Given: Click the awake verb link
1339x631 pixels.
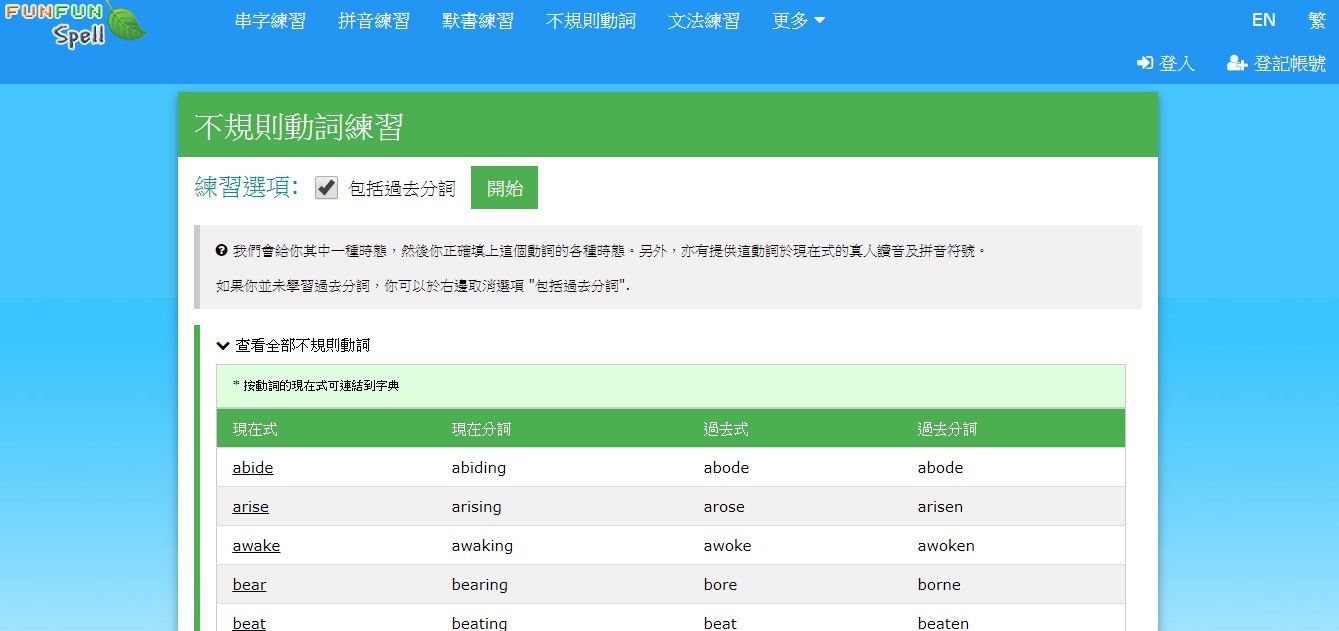Looking at the screenshot, I should point(256,546).
